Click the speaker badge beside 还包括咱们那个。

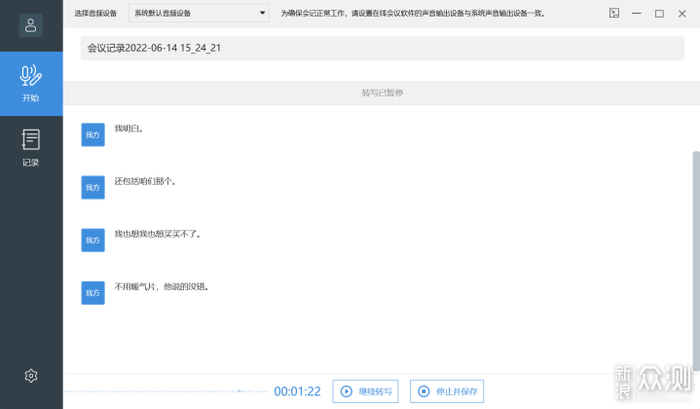(93, 188)
